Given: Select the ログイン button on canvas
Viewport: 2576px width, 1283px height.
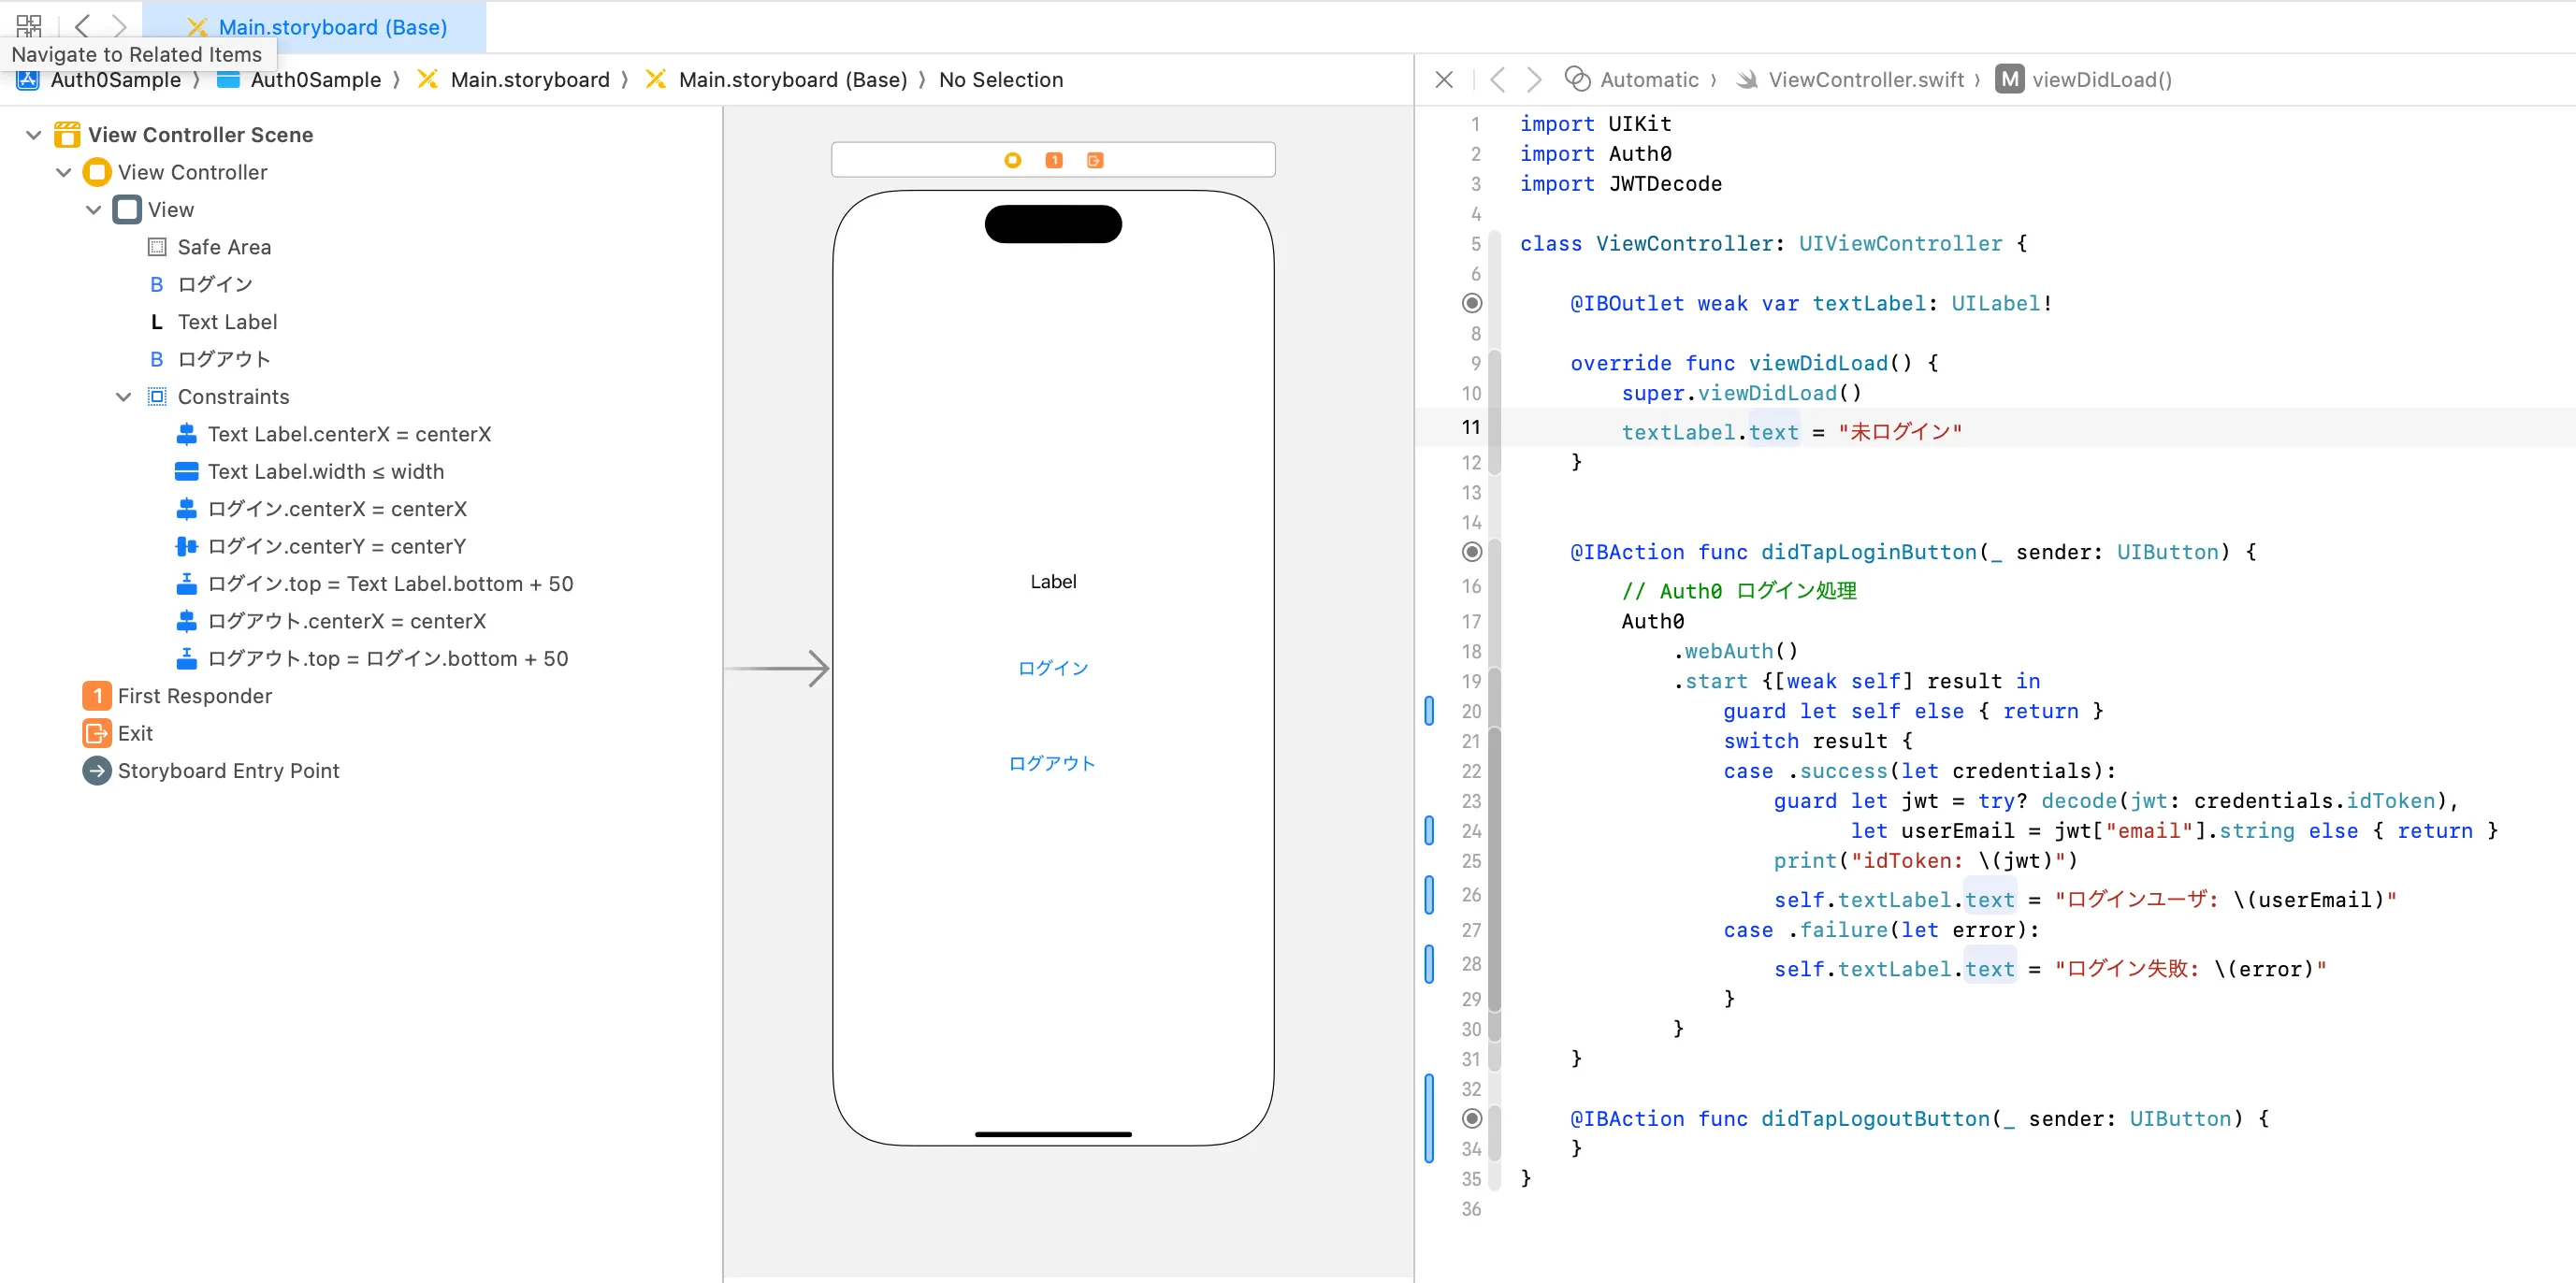Looking at the screenshot, I should [1052, 667].
